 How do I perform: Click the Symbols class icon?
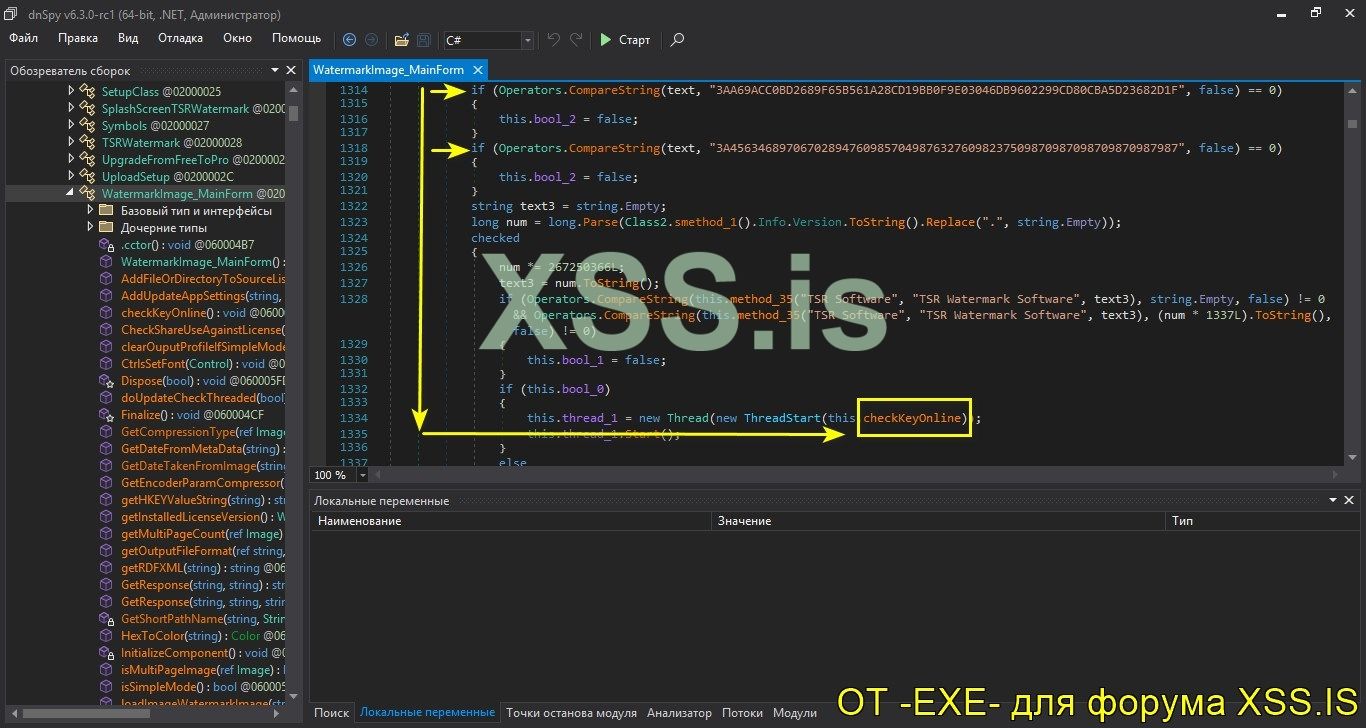coord(88,125)
